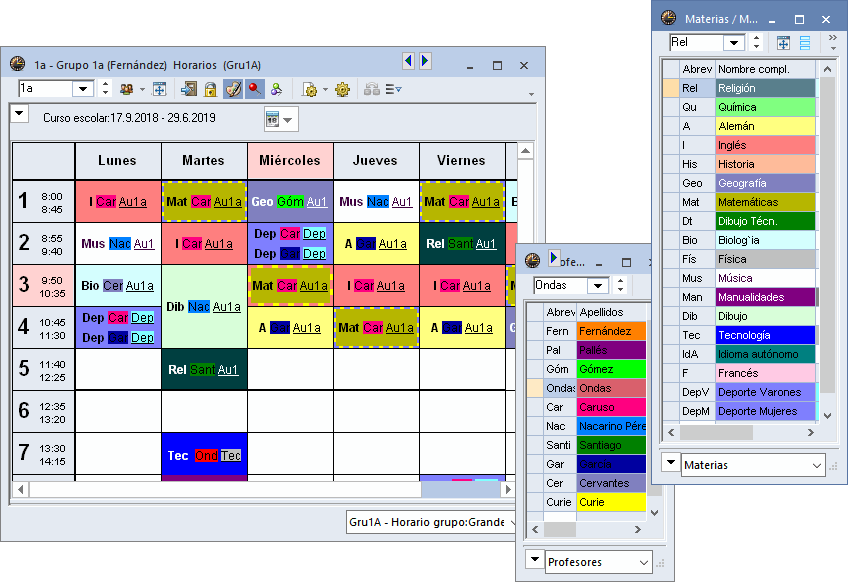The width and height of the screenshot is (848, 582).
Task: Toggle the color palette icon in the timetable toolbar
Action: pos(233,89)
